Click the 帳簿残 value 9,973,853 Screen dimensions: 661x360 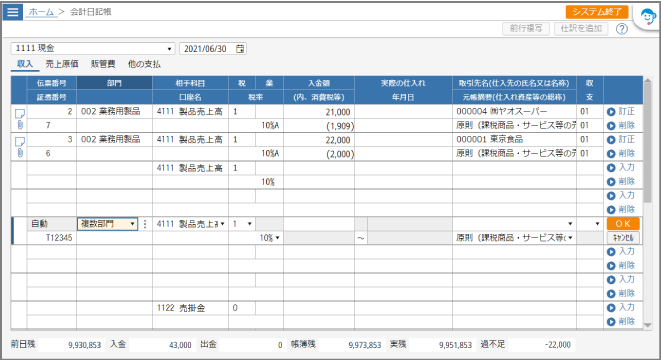click(351, 345)
